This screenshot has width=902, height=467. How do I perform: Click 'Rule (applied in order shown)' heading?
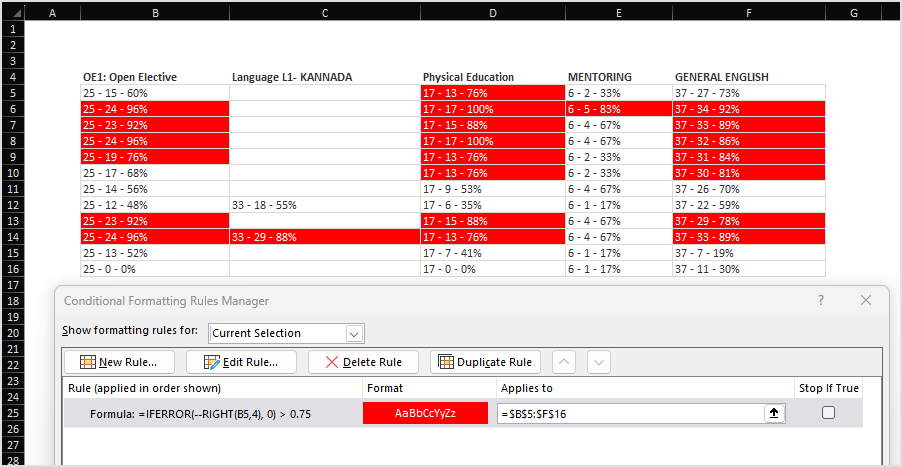point(144,388)
